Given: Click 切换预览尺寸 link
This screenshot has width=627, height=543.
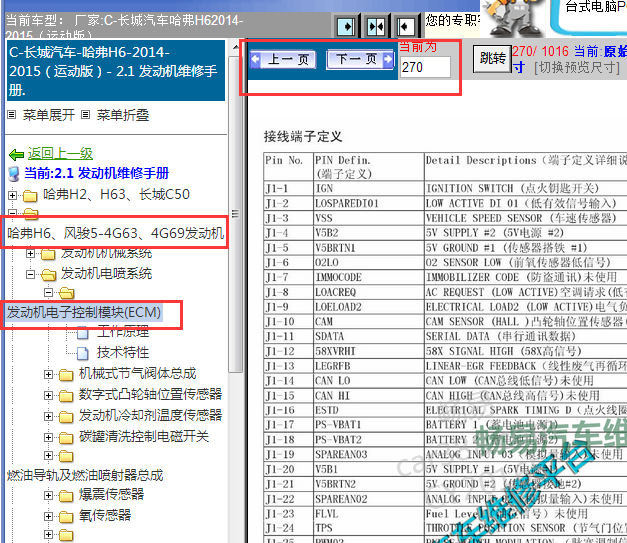Looking at the screenshot, I should (x=577, y=67).
